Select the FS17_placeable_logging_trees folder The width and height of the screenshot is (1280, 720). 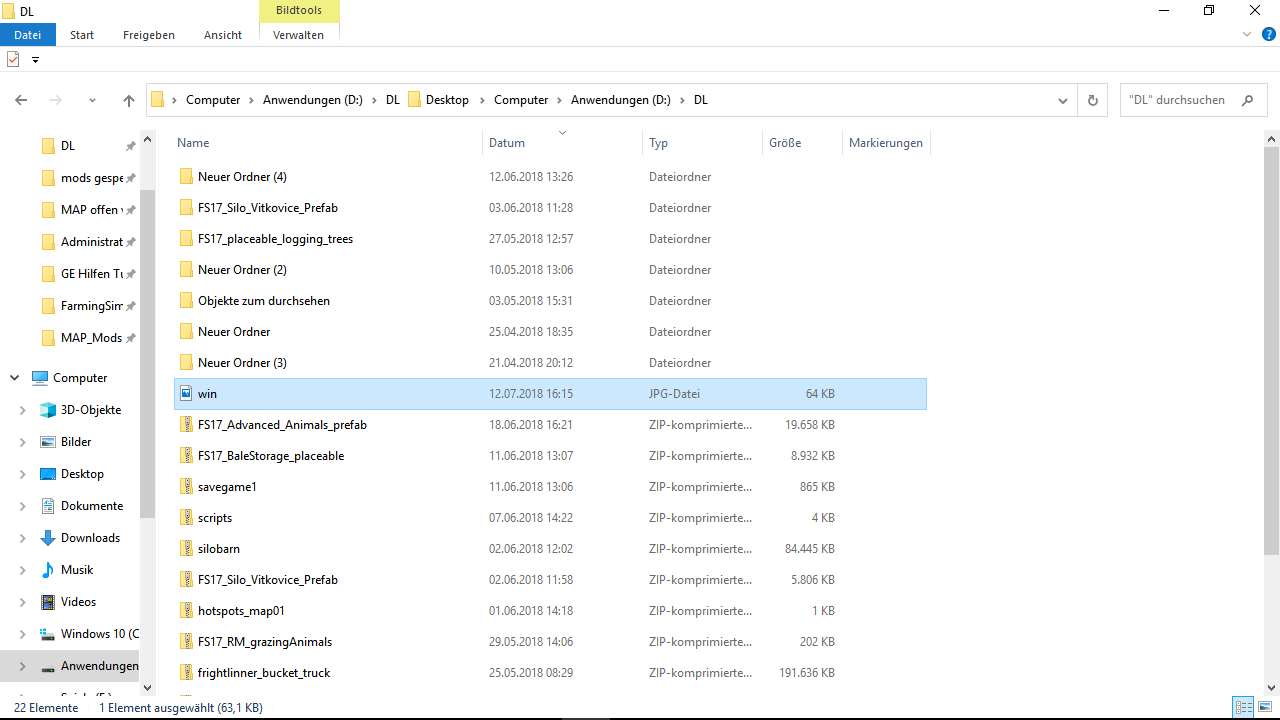(x=550, y=239)
